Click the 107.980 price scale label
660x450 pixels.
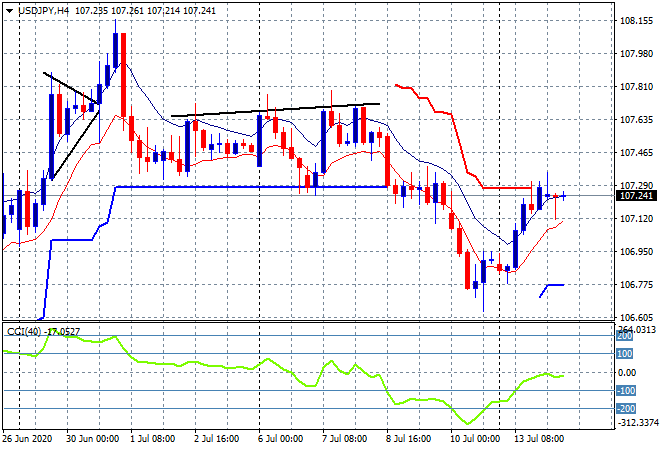click(637, 54)
